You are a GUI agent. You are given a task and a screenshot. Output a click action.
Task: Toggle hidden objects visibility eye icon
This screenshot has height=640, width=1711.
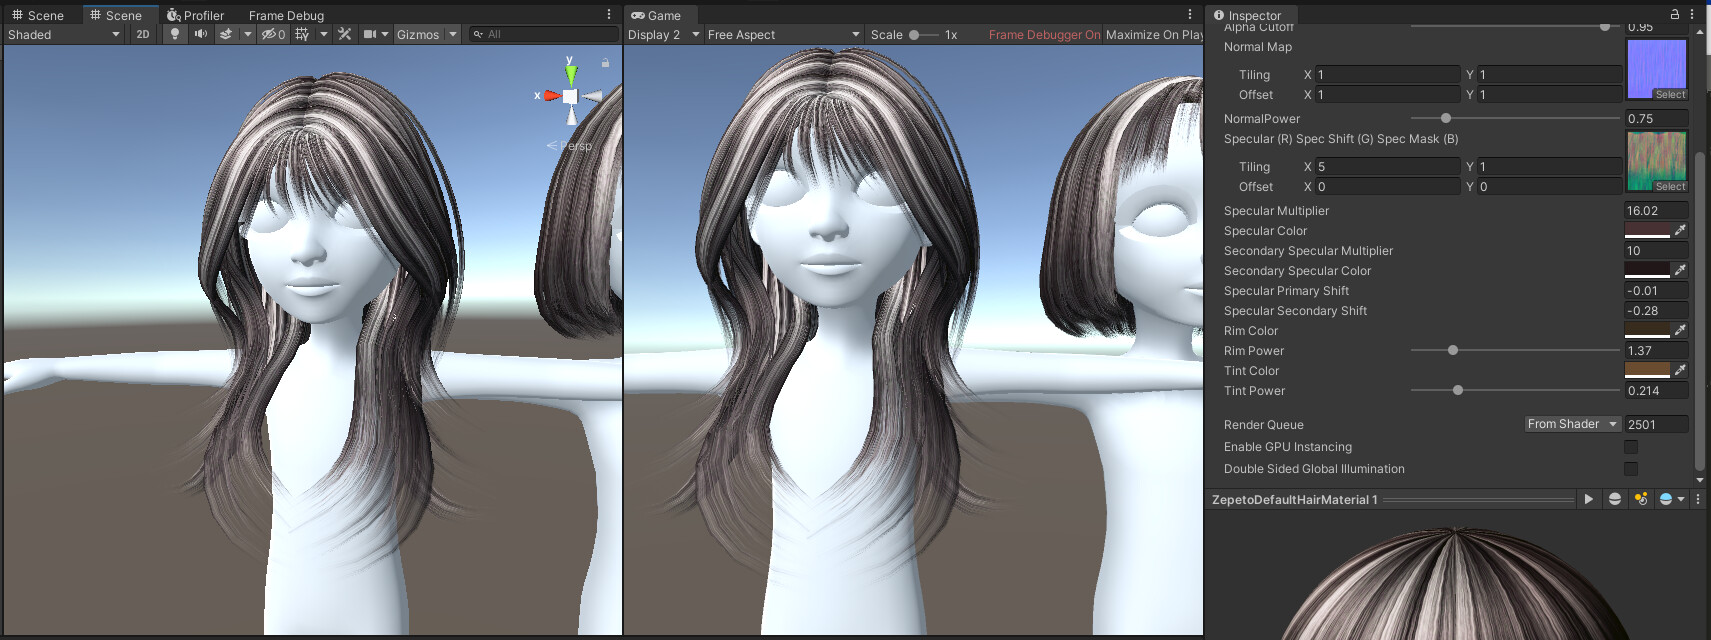tap(274, 34)
